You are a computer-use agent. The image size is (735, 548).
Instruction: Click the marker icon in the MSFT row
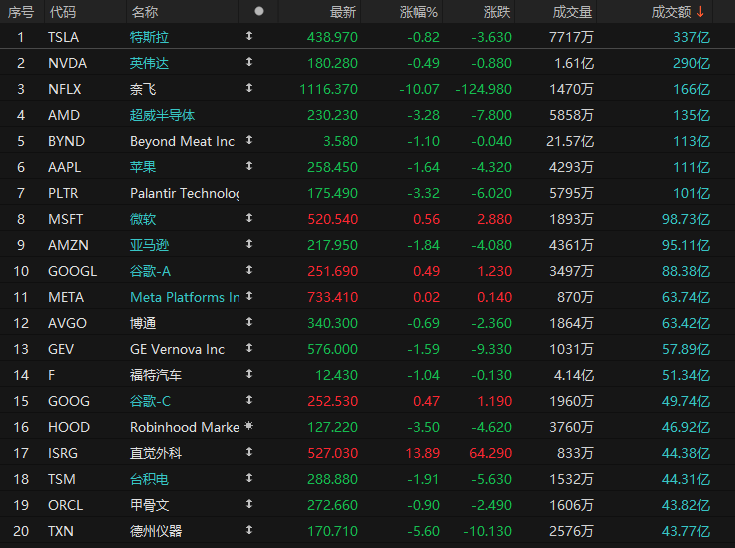tap(249, 218)
